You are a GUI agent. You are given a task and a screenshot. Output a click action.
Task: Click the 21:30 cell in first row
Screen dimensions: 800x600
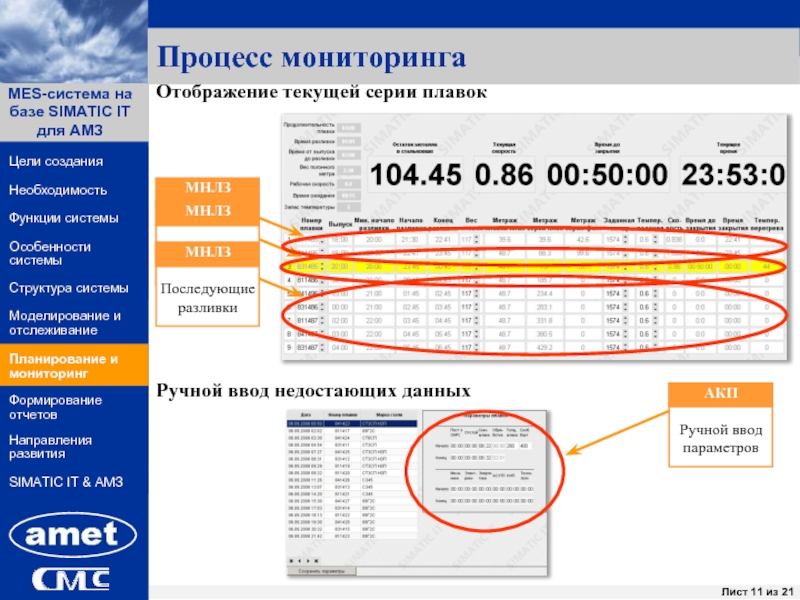(x=410, y=239)
